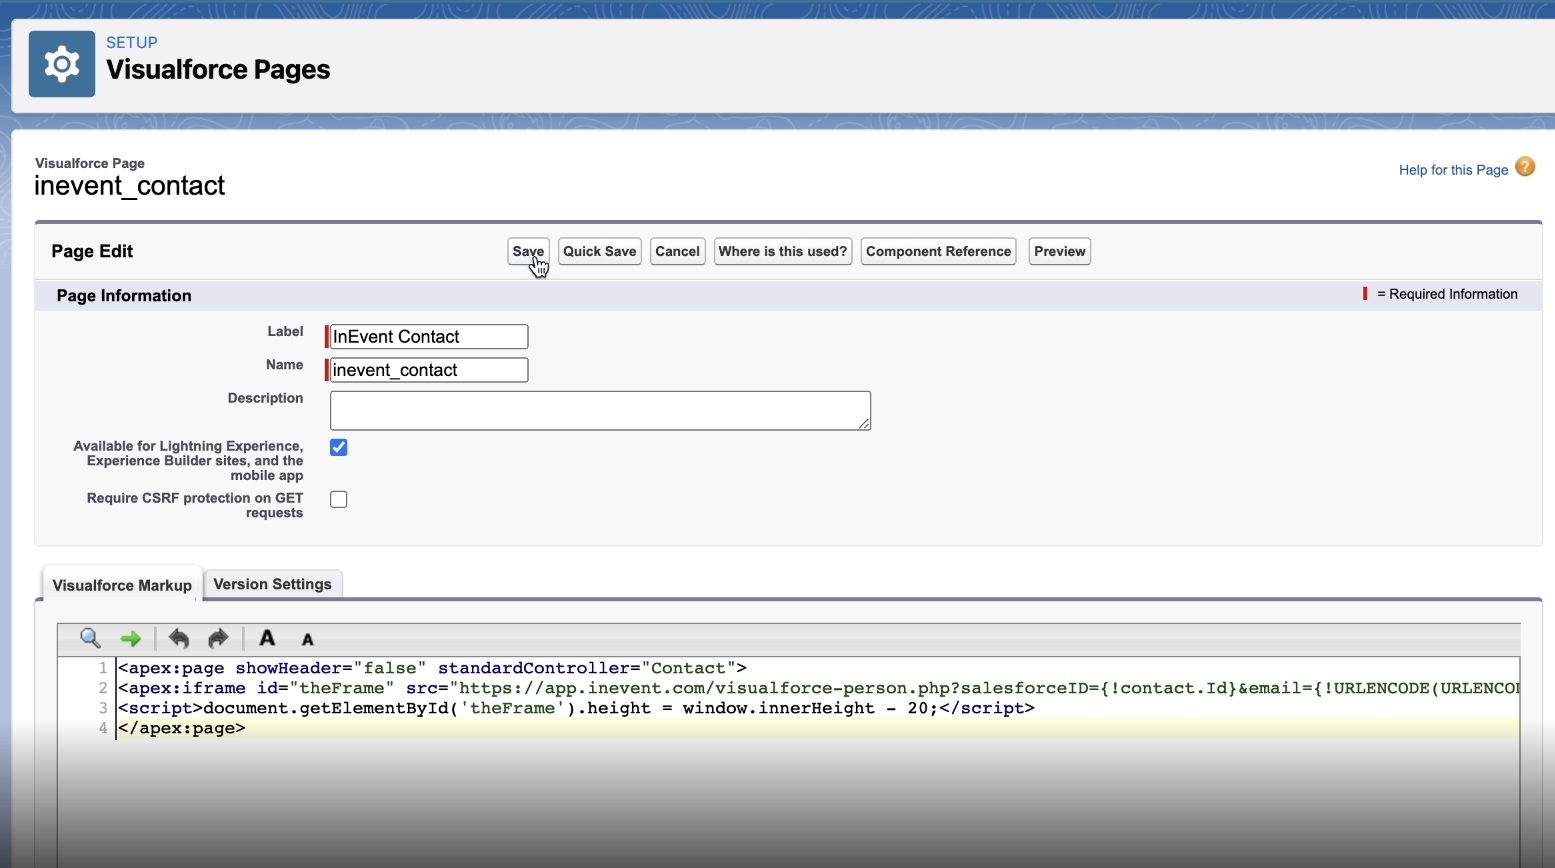Select line number 2 in the gutter
Viewport: 1555px width, 868px height.
[102, 688]
